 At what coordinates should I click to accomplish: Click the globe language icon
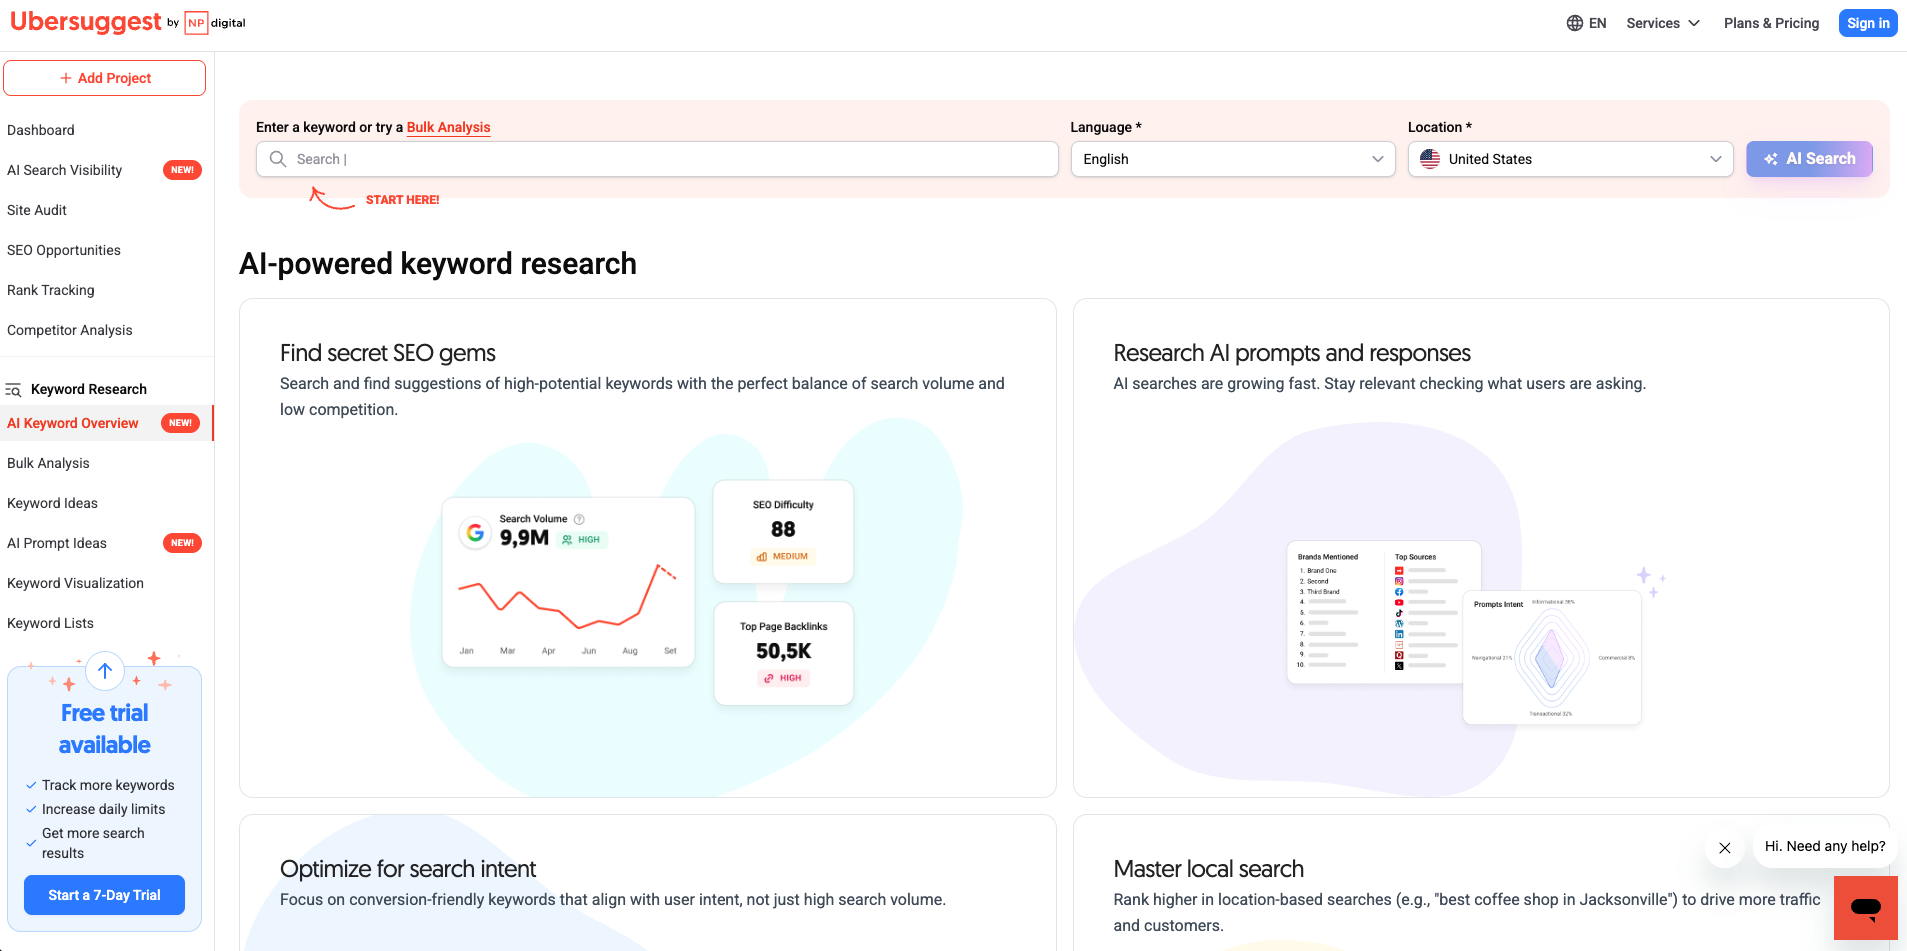point(1574,23)
